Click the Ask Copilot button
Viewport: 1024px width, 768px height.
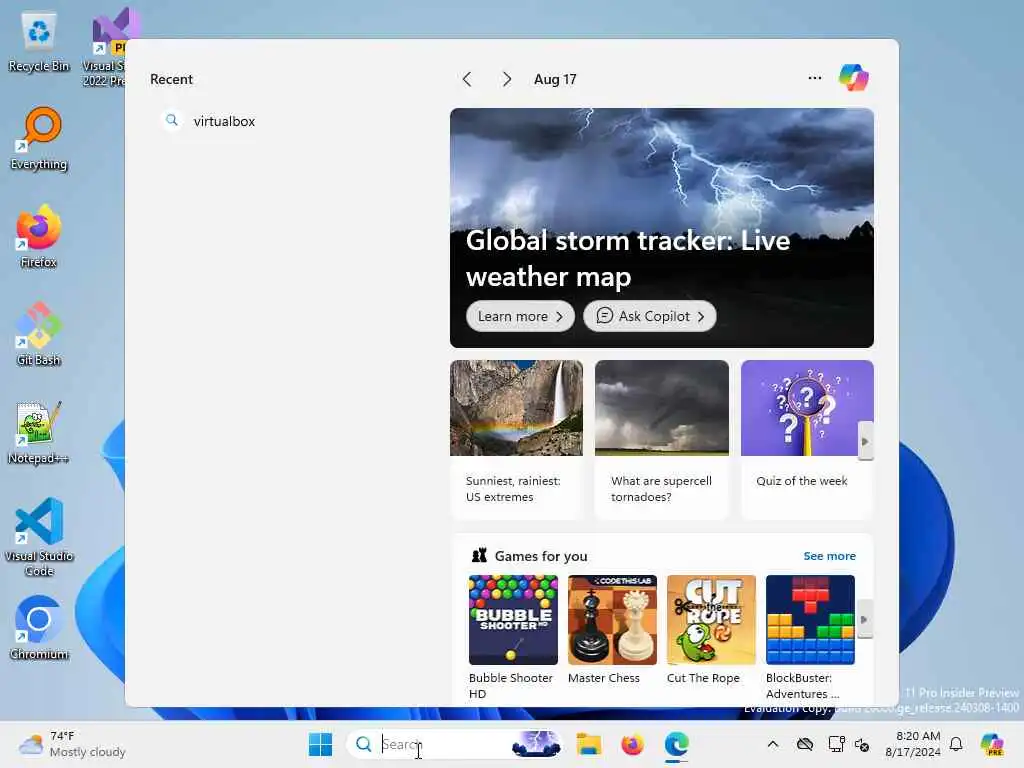tap(649, 316)
